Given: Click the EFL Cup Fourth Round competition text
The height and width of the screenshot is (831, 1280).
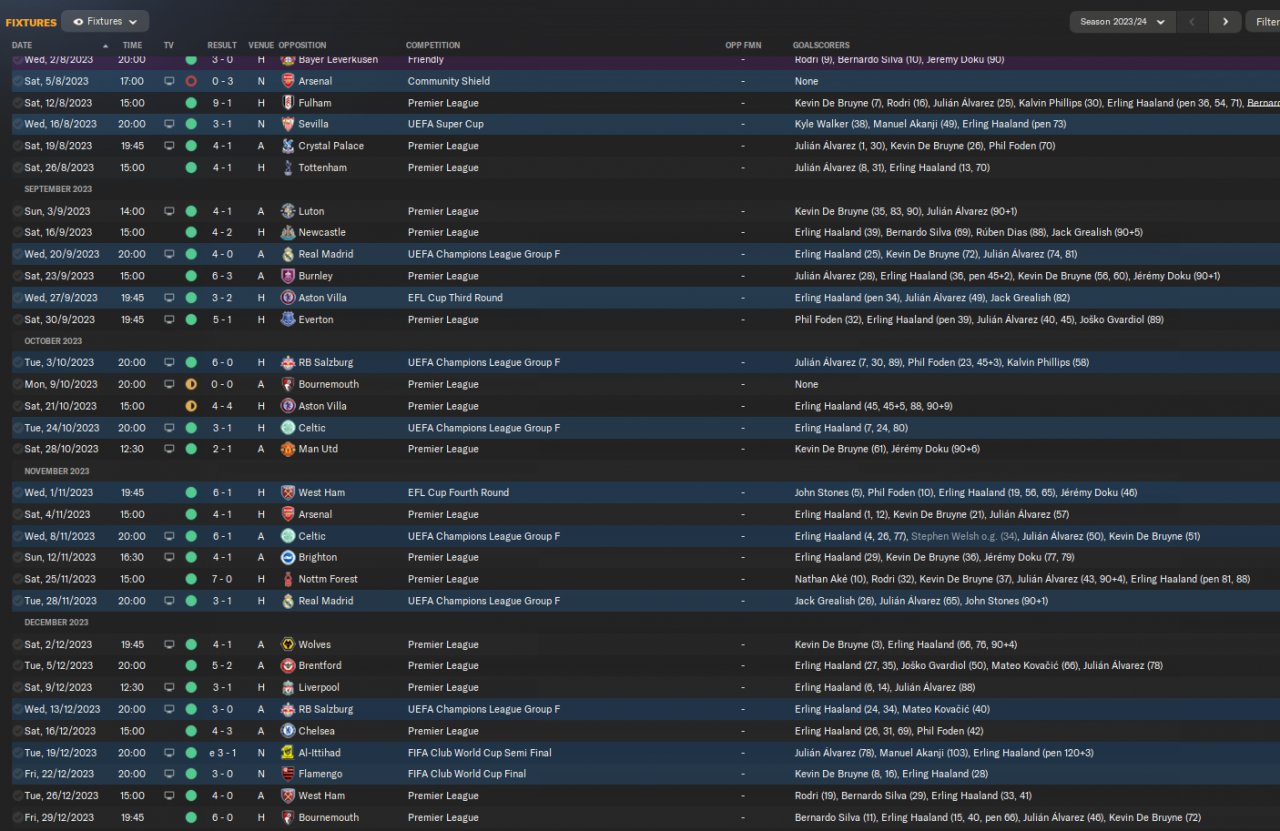Looking at the screenshot, I should (x=458, y=493).
